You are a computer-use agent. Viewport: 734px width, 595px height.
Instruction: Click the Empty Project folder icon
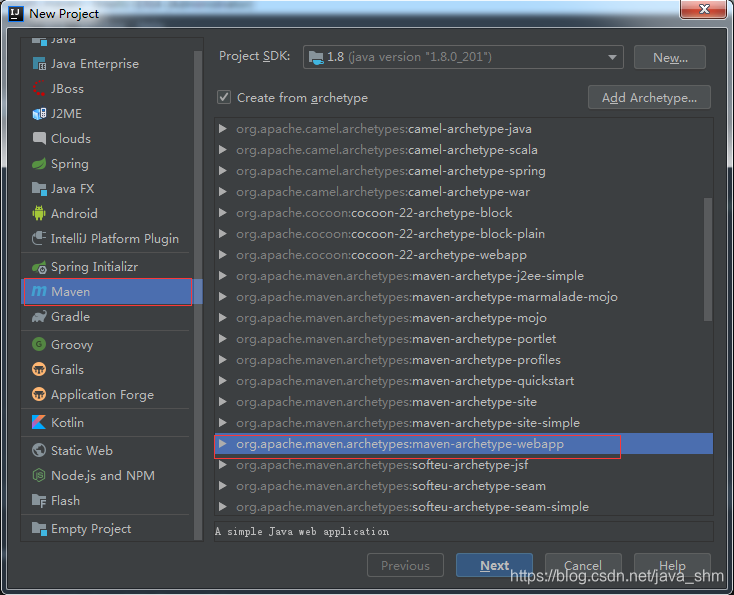[39, 529]
